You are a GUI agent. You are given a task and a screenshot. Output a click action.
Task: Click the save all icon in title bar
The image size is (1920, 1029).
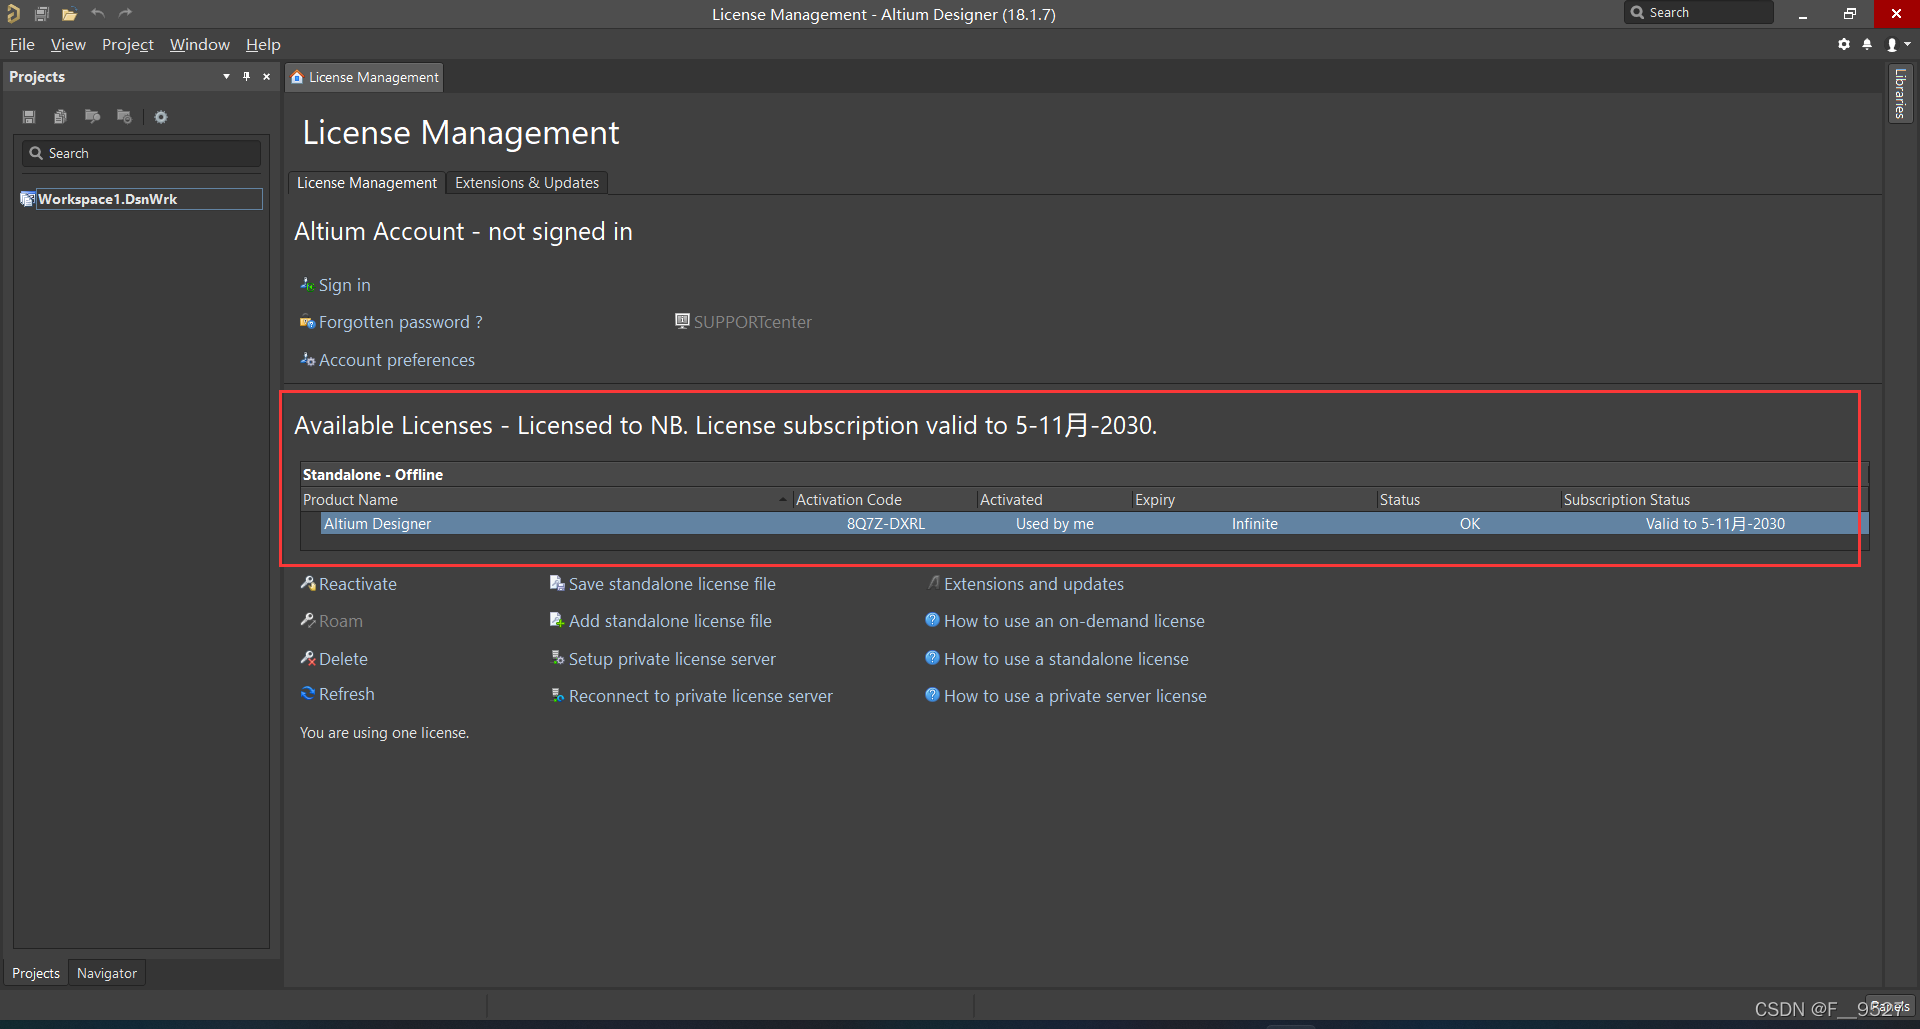[42, 14]
